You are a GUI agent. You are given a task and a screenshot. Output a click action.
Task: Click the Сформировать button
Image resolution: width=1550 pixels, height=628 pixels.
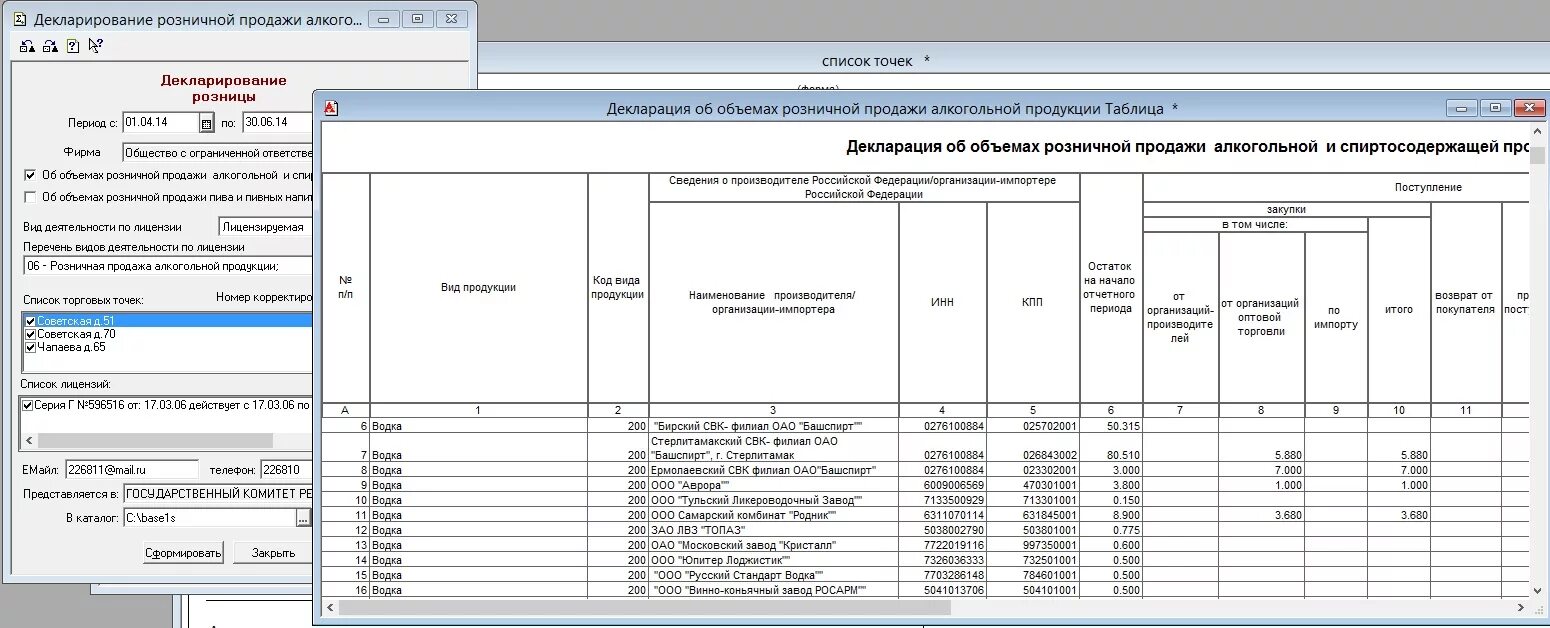pyautogui.click(x=183, y=553)
